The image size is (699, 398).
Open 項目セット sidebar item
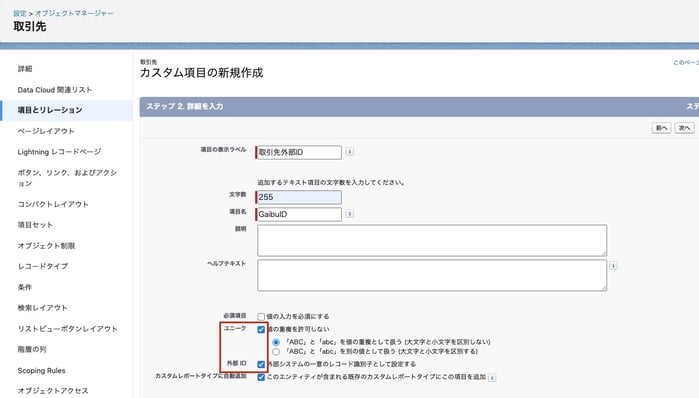coord(35,225)
